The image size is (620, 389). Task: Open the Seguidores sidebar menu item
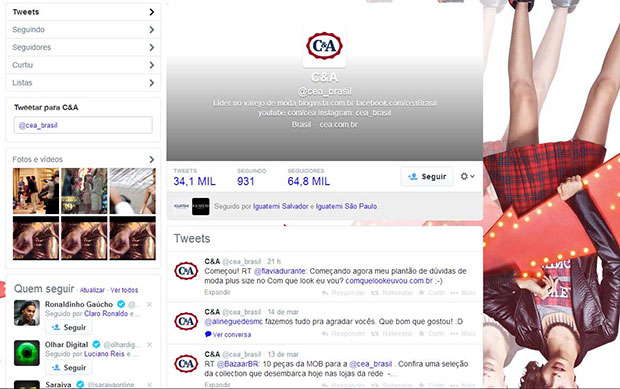coord(83,47)
